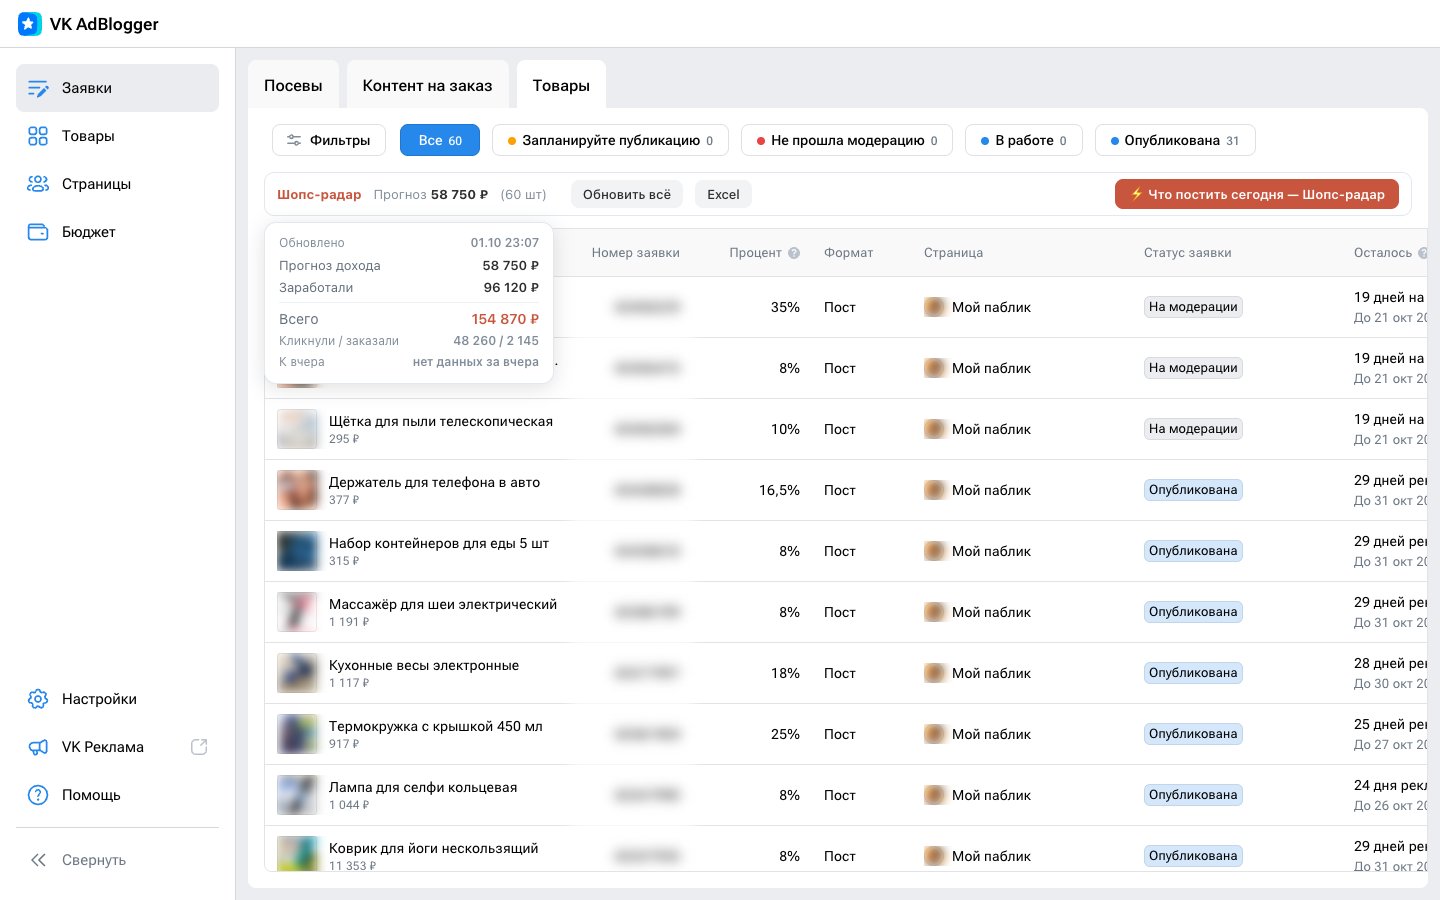Click Что постить сегодня — Шопс-радар button

1257,194
